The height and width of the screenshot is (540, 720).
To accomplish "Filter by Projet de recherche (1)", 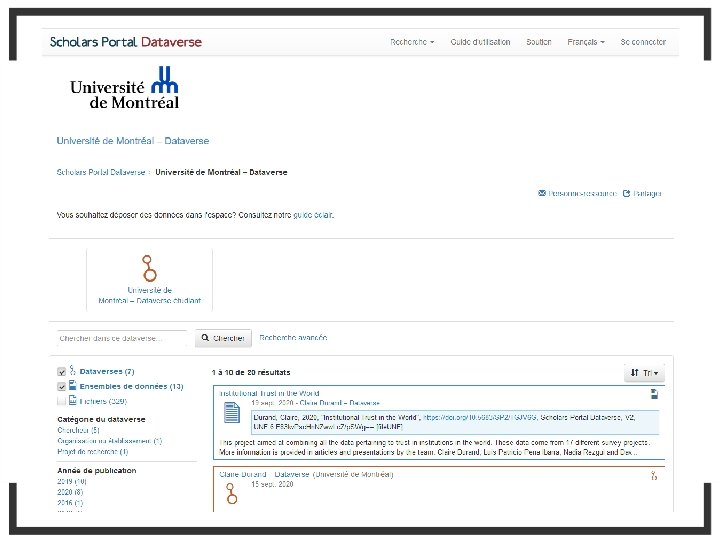I will click(92, 451).
